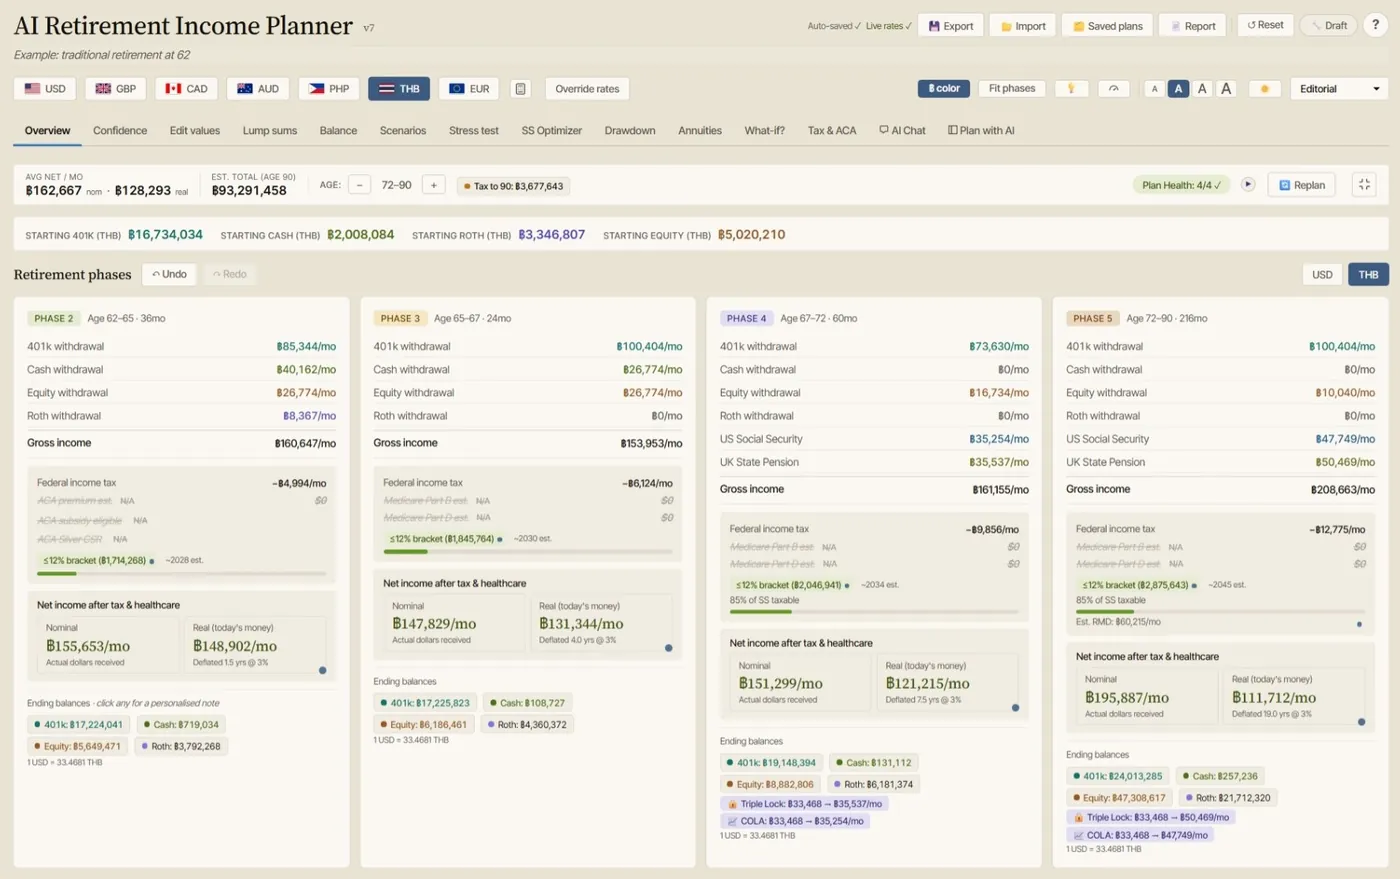1400x879 pixels.
Task: Choose the large font size A
Action: (1202, 89)
